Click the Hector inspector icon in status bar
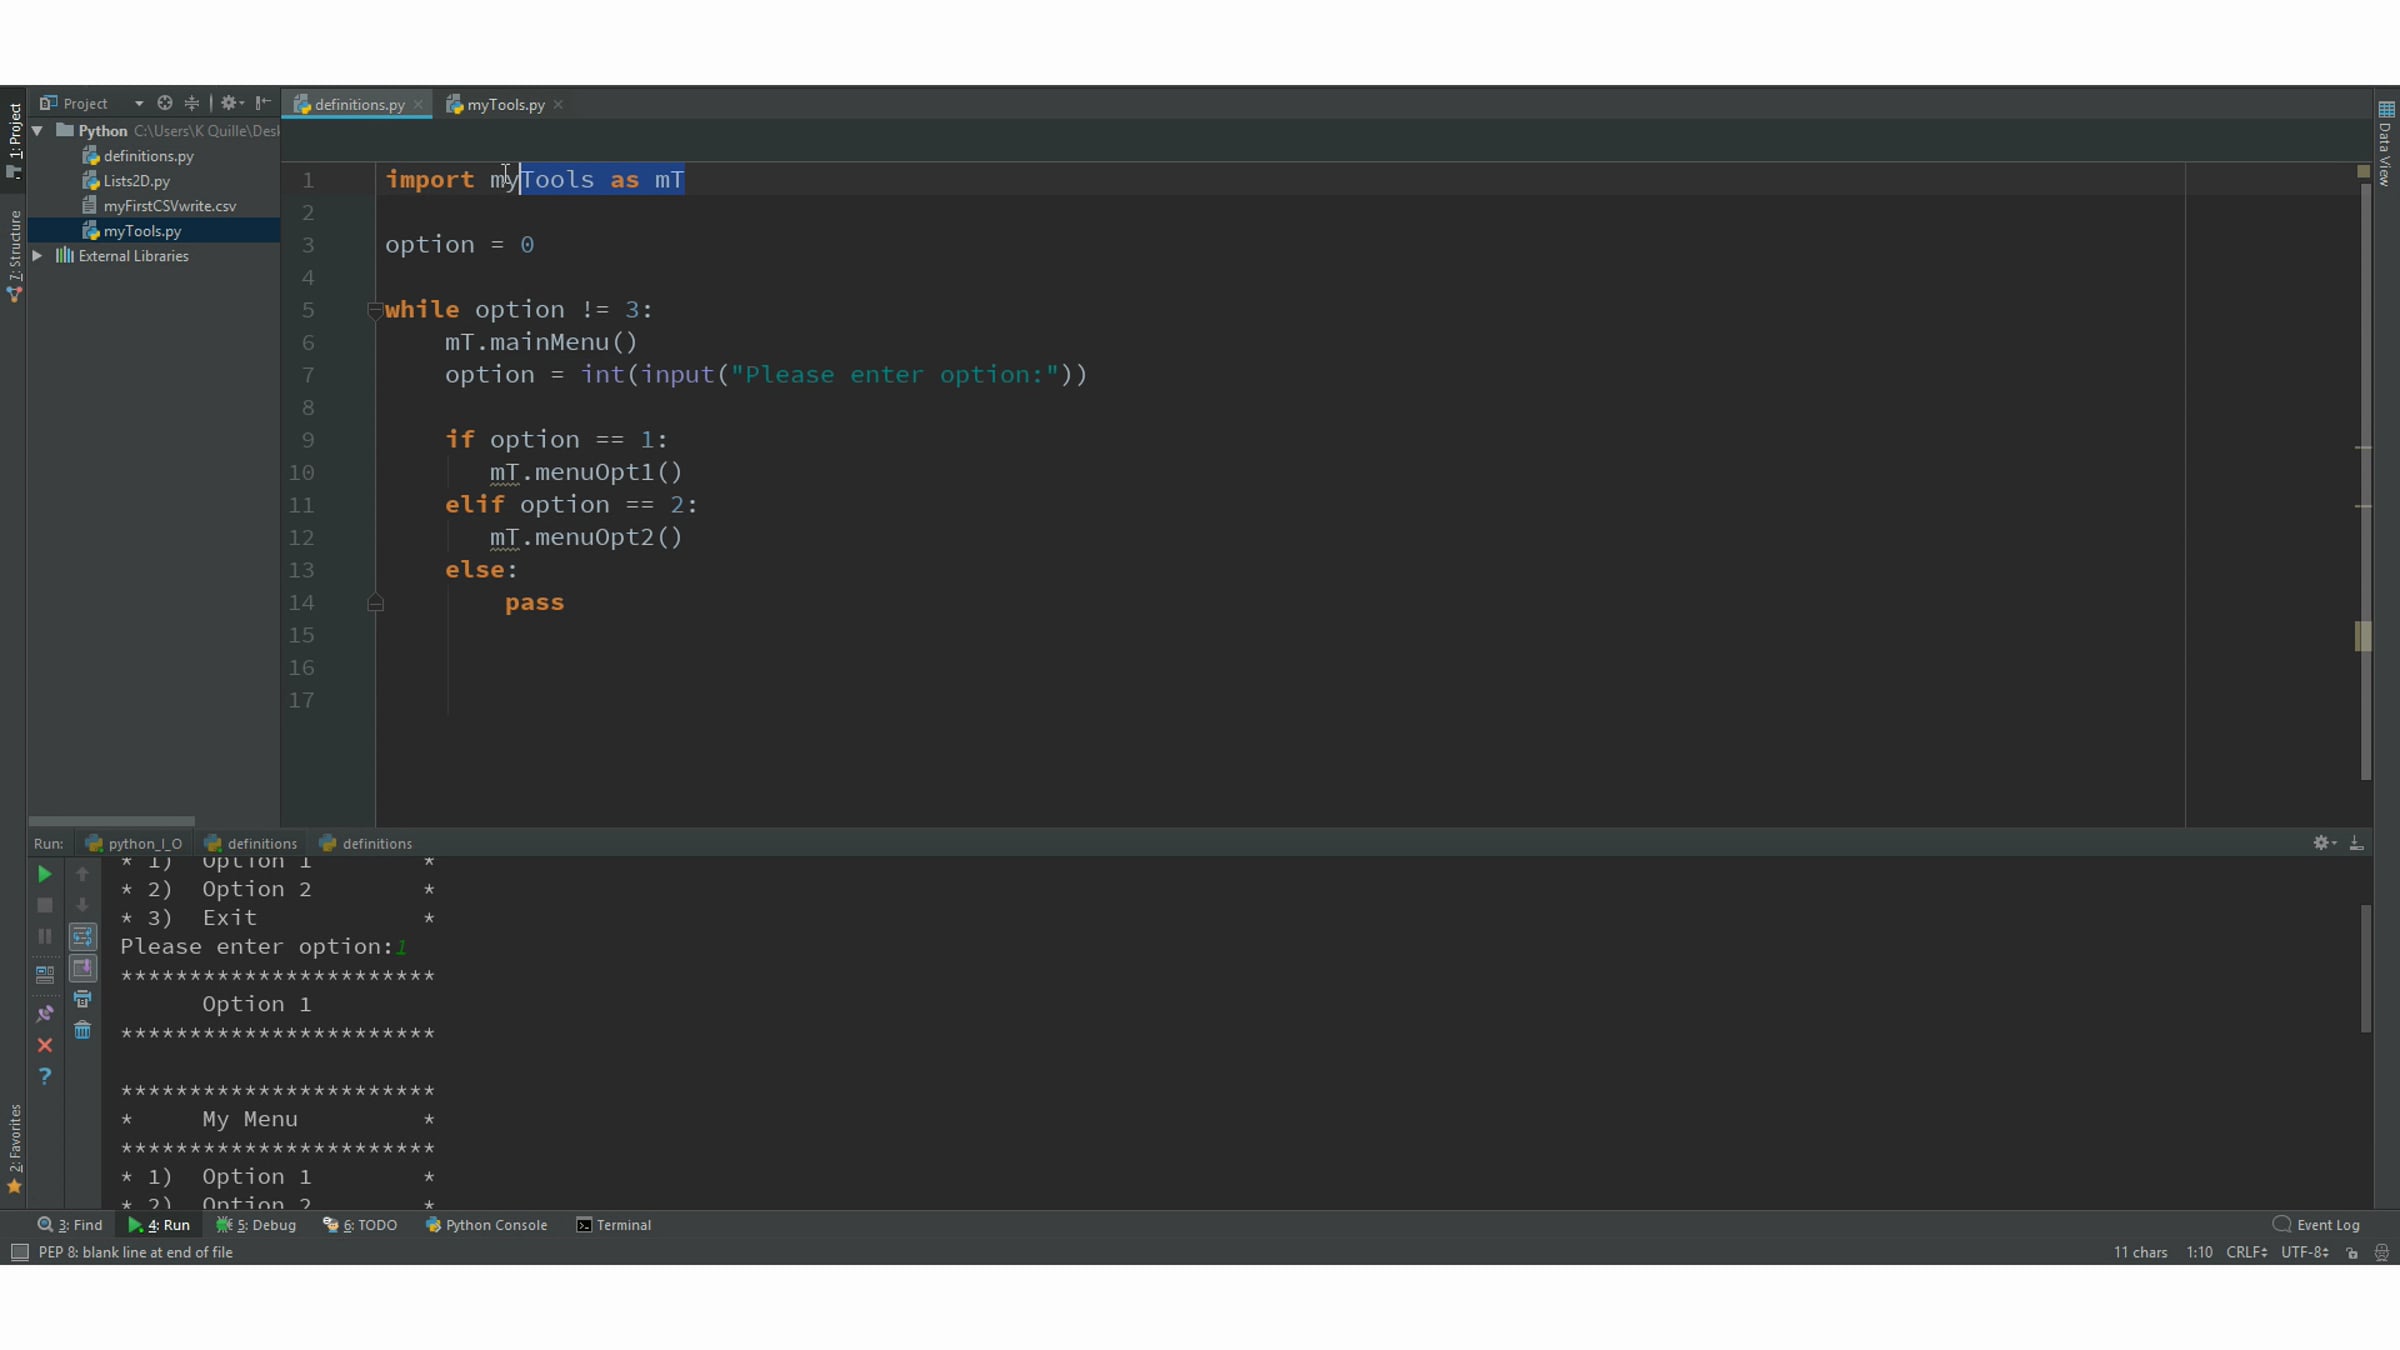The width and height of the screenshot is (2400, 1350). 2382,1253
